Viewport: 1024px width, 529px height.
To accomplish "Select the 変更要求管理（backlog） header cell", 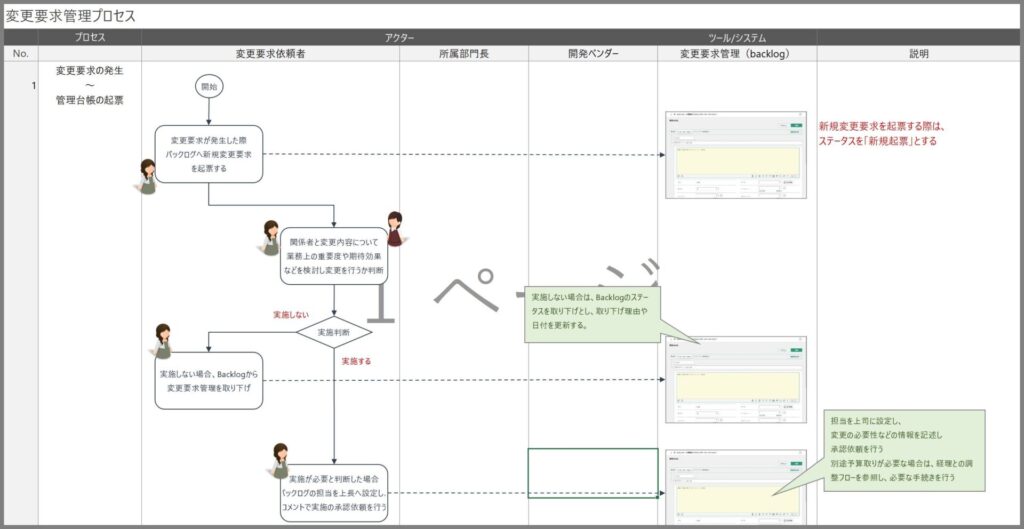I will [736, 53].
